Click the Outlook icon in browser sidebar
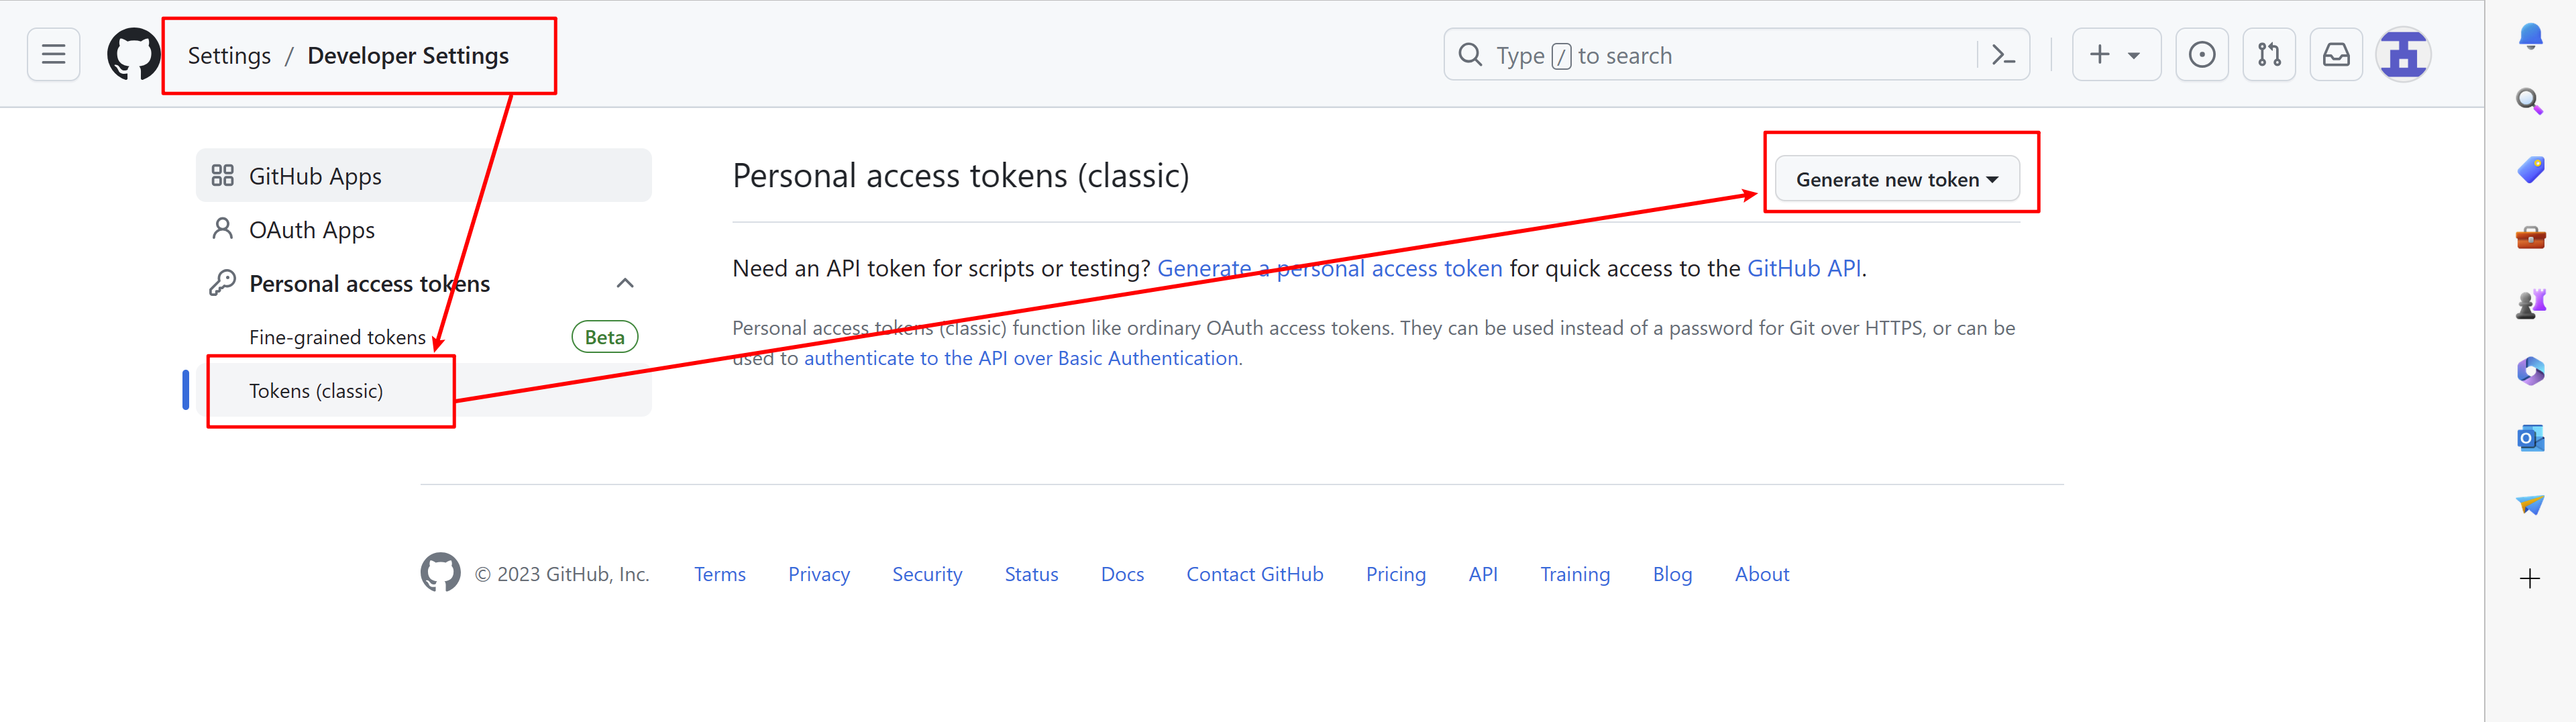Image resolution: width=2576 pixels, height=722 pixels. pyautogui.click(x=2529, y=438)
